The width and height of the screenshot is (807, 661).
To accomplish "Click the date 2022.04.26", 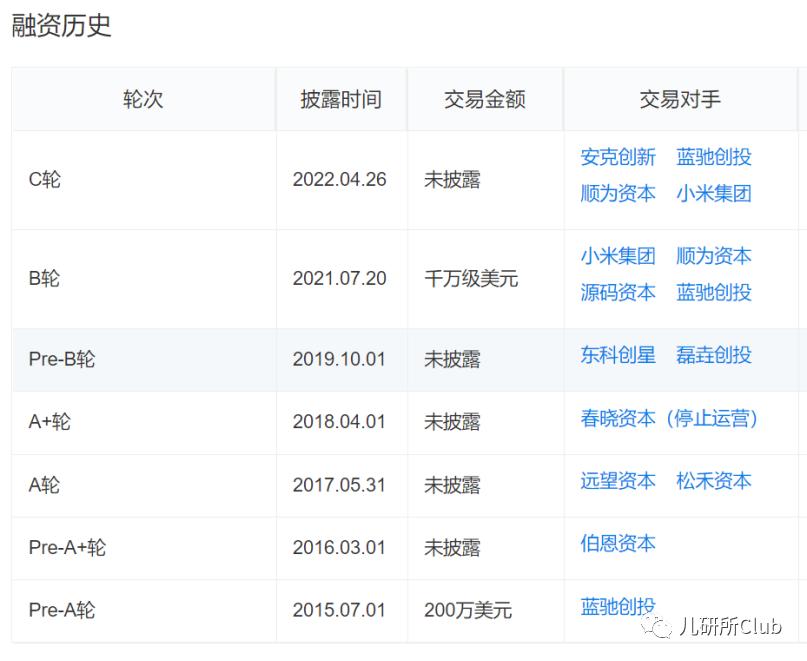I will pos(340,180).
